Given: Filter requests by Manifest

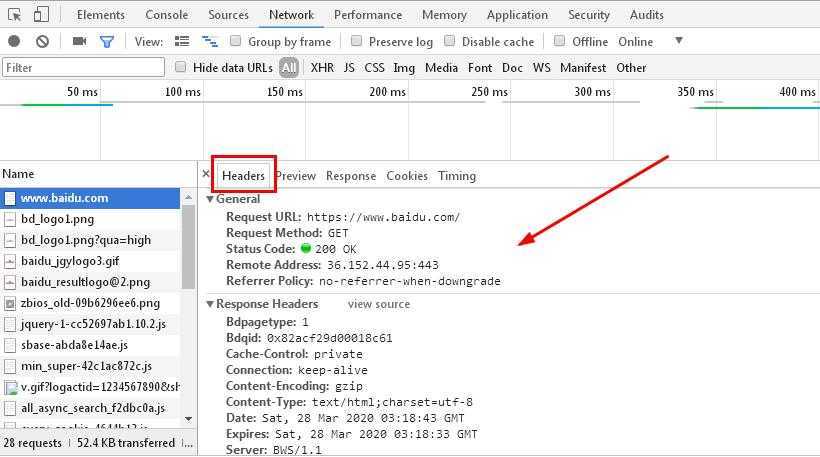Looking at the screenshot, I should 583,67.
